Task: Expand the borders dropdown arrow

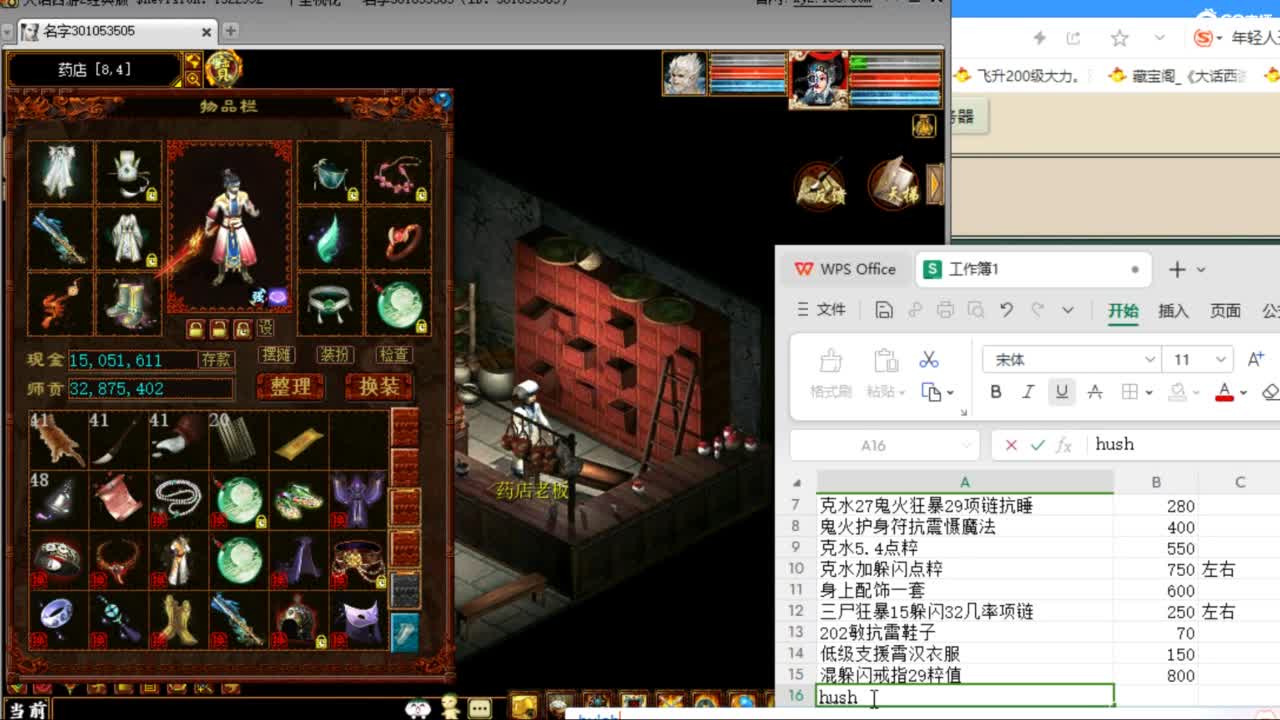Action: tap(1149, 393)
